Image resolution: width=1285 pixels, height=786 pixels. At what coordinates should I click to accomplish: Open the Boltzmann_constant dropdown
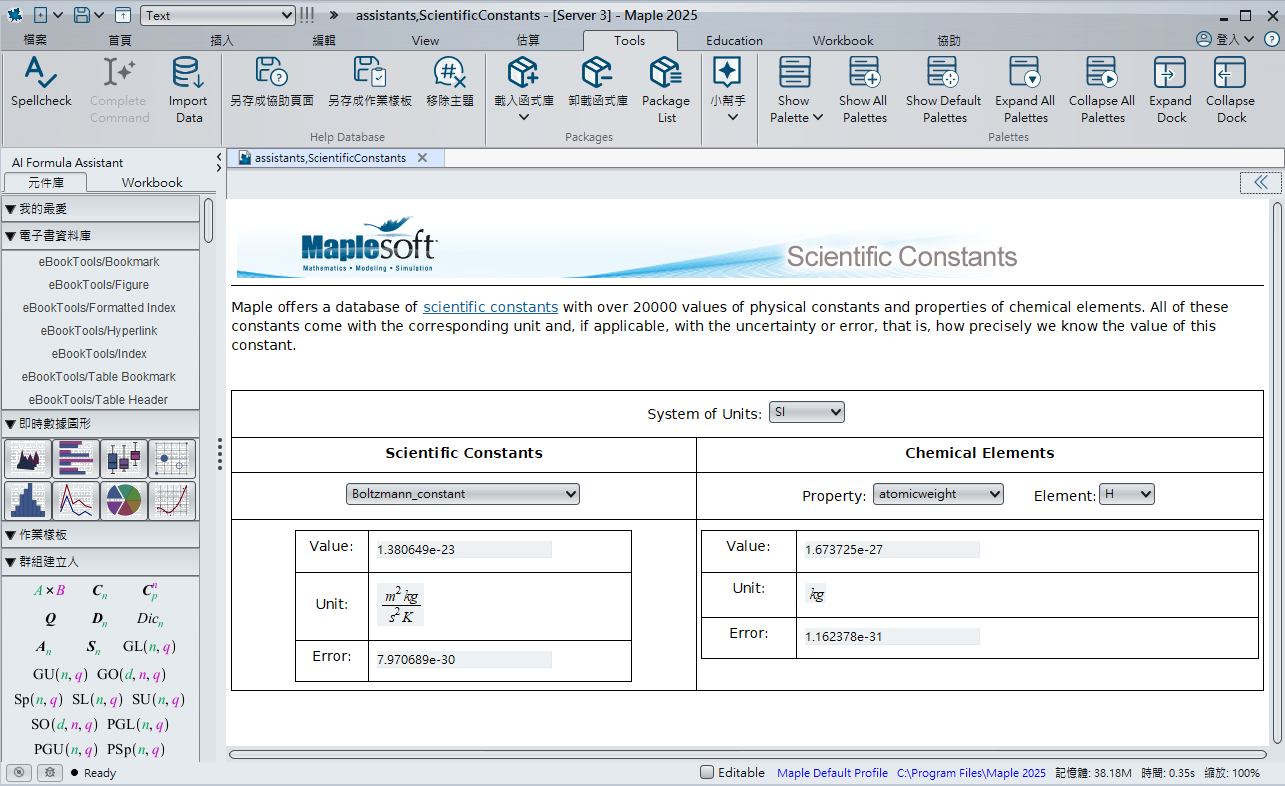(x=463, y=493)
